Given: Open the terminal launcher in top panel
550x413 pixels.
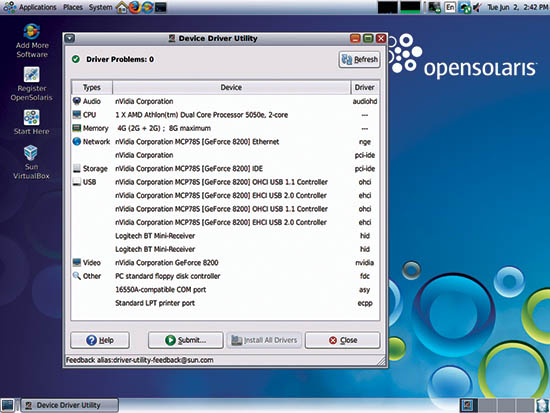Looking at the screenshot, I should pyautogui.click(x=161, y=7).
